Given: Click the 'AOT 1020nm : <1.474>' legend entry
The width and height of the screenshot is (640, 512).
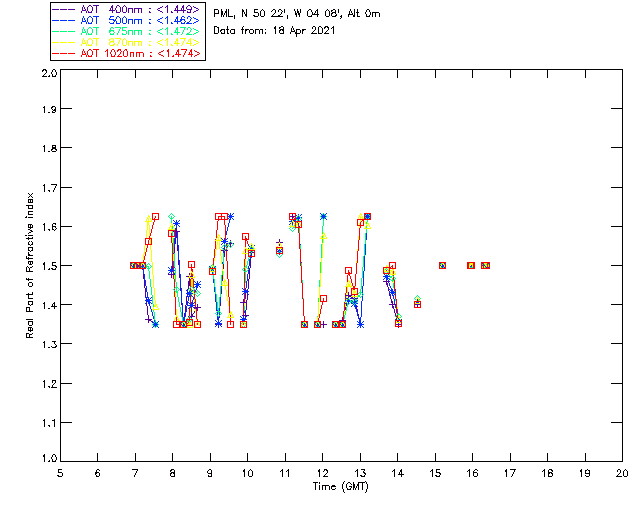Looking at the screenshot, I should pyautogui.click(x=127, y=53).
